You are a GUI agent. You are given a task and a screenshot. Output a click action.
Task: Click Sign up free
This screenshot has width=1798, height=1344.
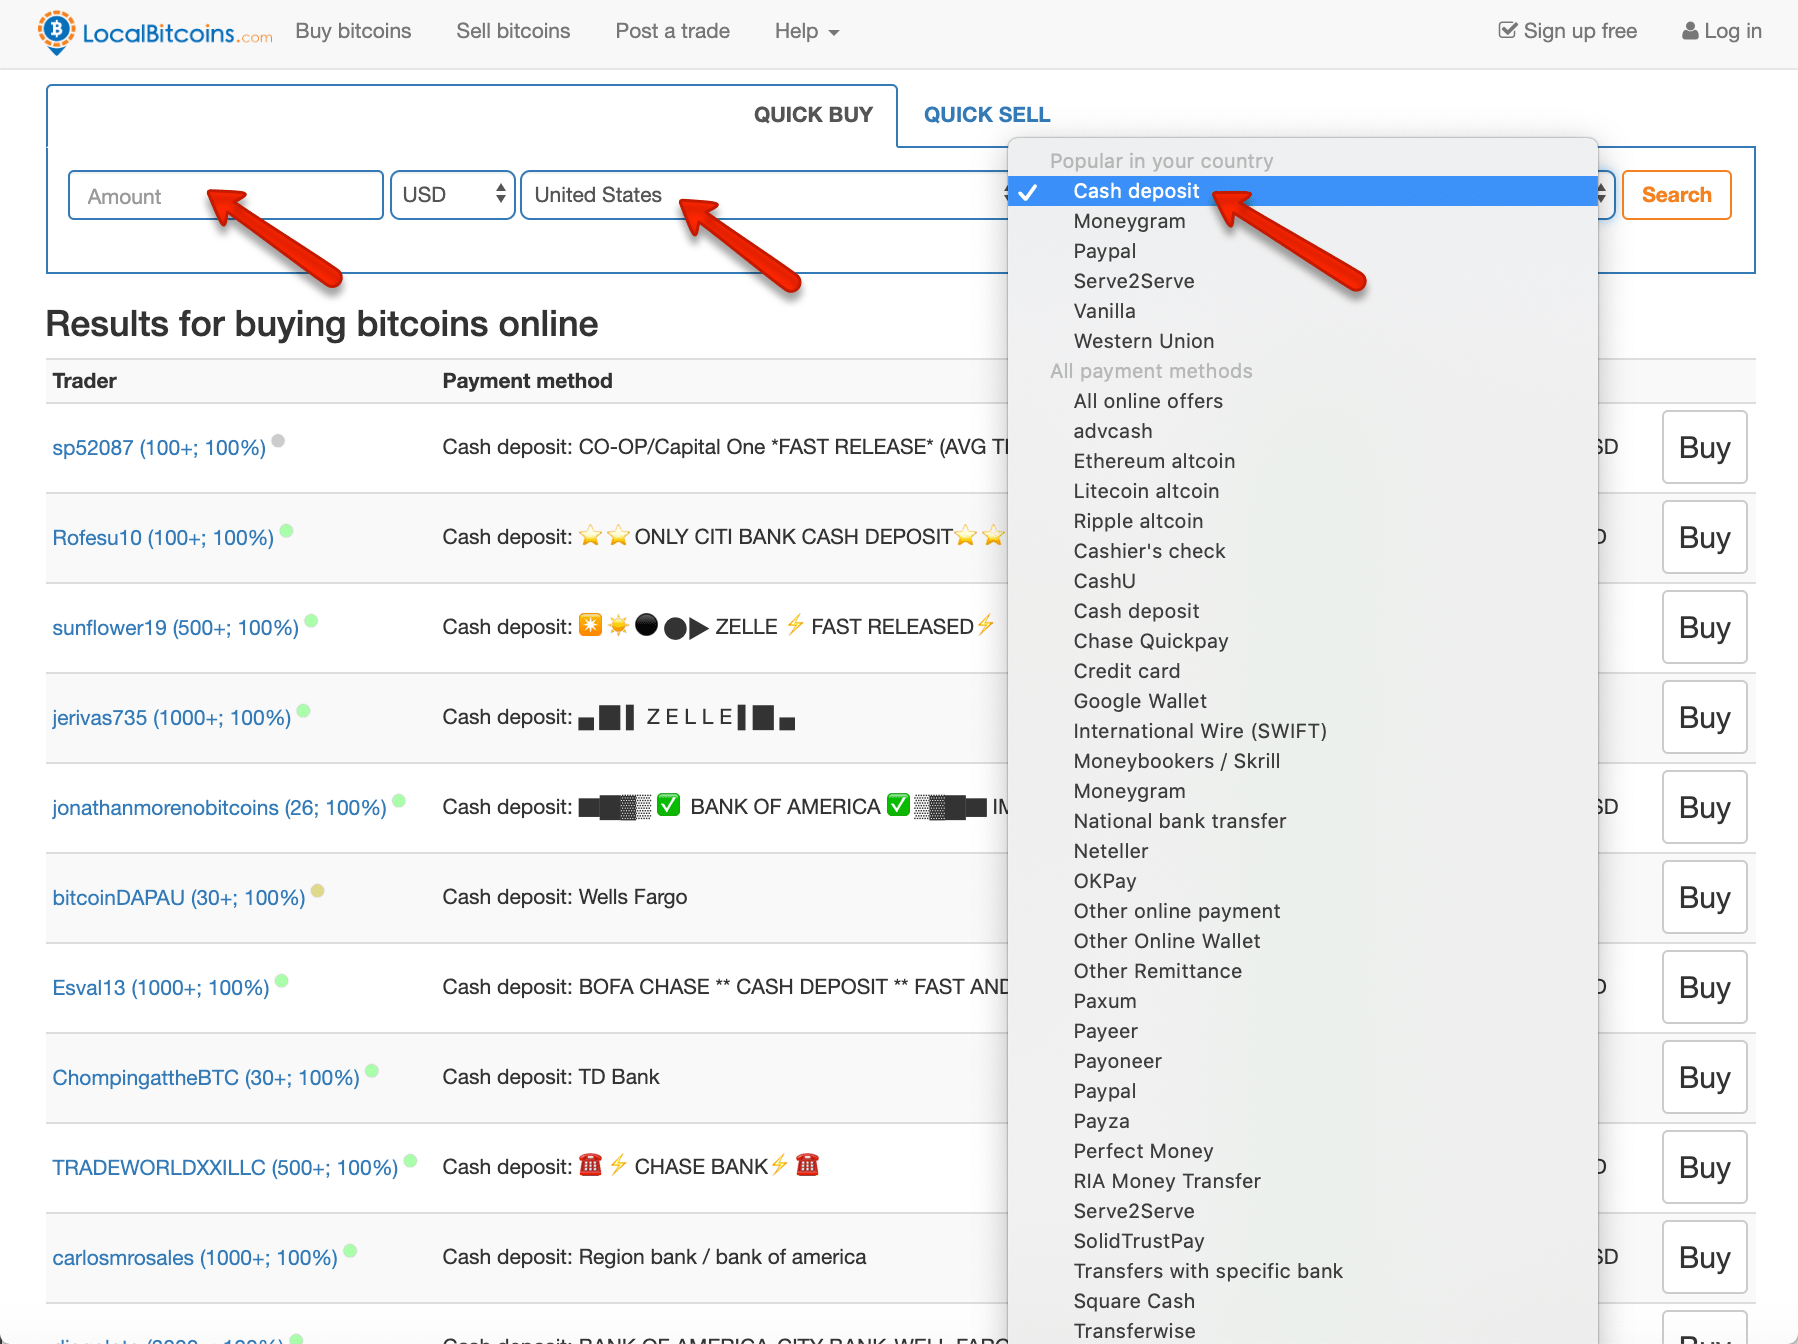tap(1567, 31)
